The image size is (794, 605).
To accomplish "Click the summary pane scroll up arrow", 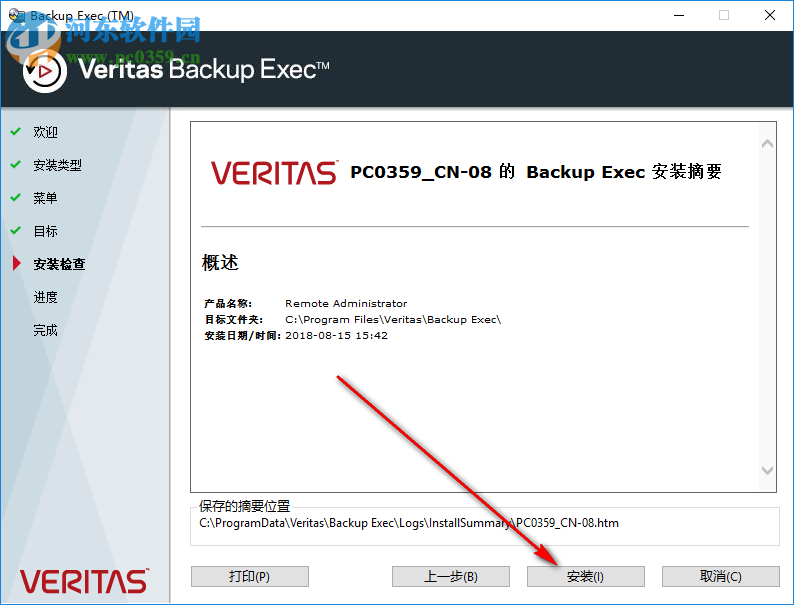I will tap(767, 144).
